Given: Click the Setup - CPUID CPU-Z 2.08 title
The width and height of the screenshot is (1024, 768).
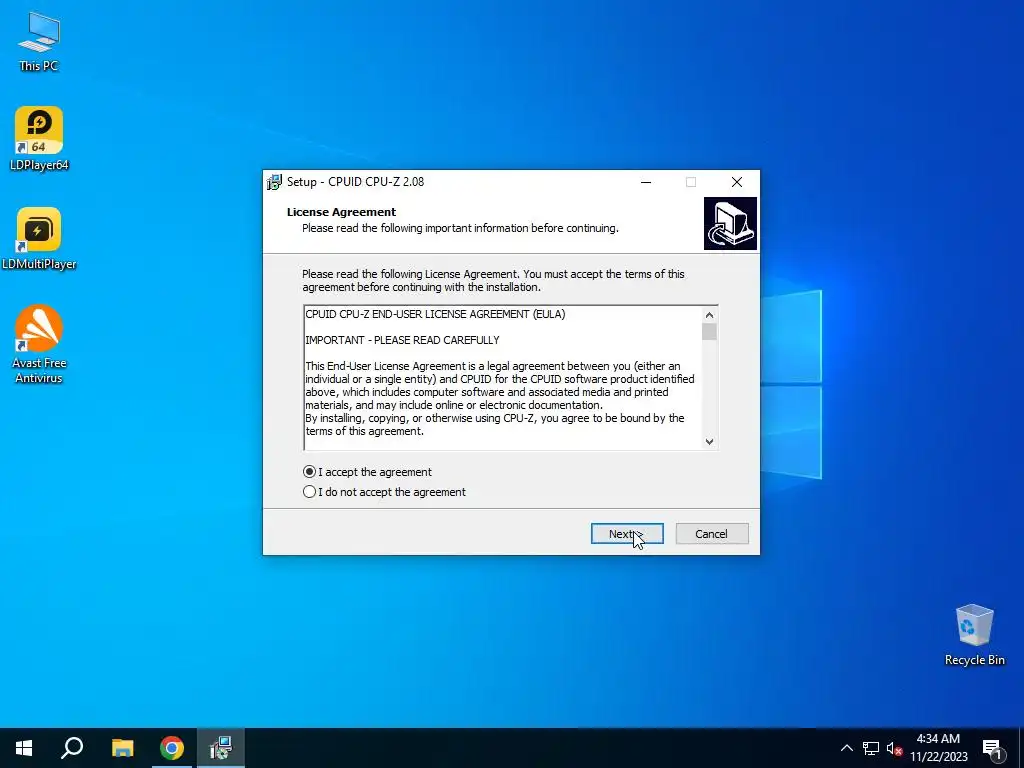Looking at the screenshot, I should (x=355, y=182).
